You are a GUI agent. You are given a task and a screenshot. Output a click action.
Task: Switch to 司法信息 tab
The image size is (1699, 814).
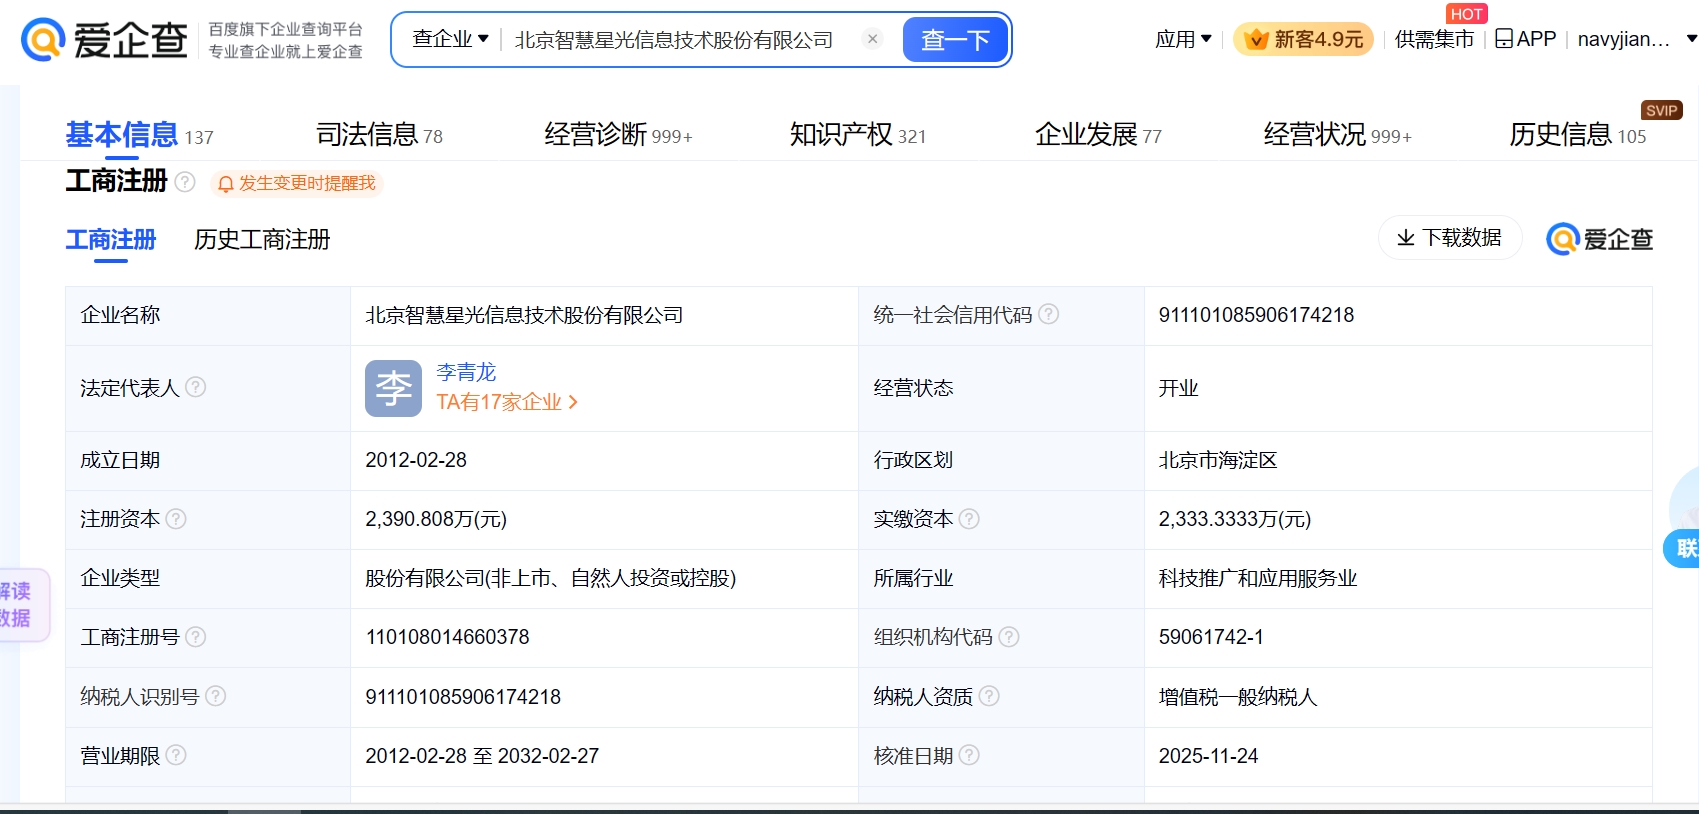[378, 134]
